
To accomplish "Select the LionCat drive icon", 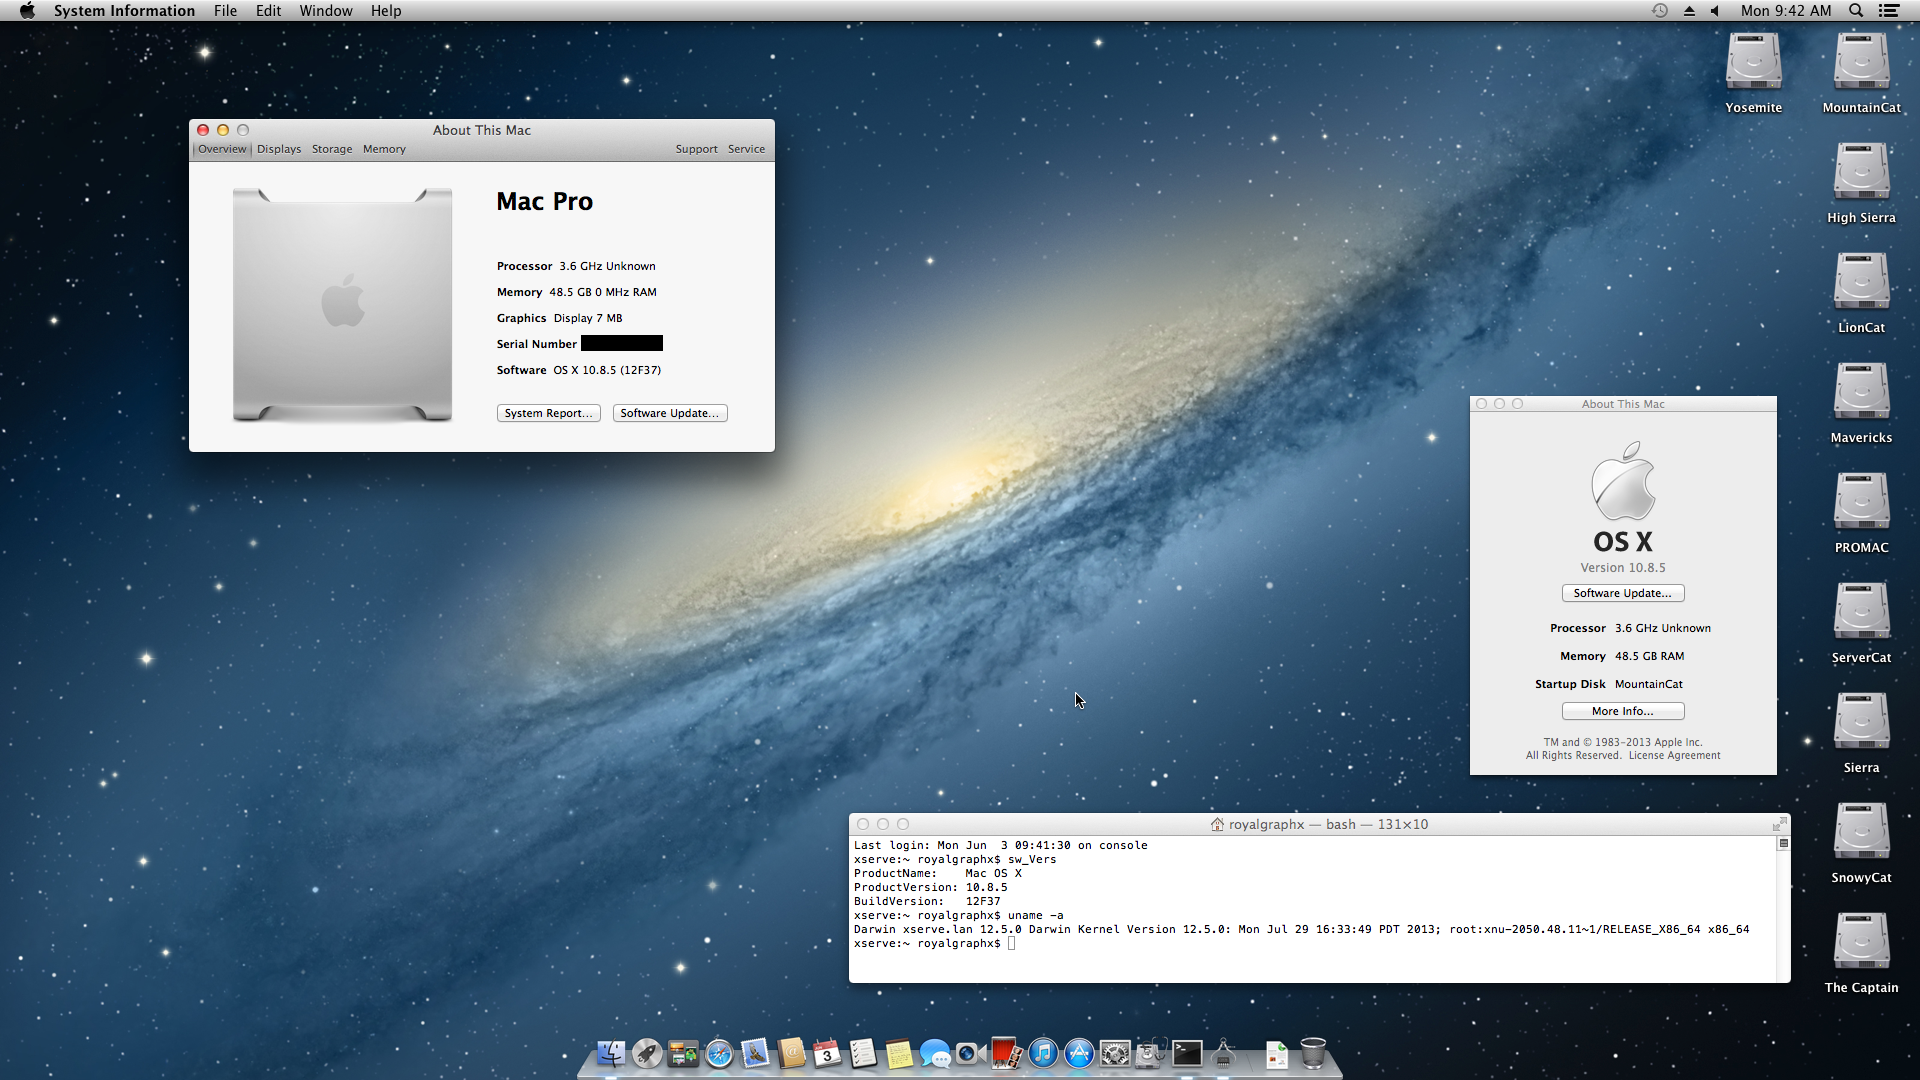I will [1861, 282].
